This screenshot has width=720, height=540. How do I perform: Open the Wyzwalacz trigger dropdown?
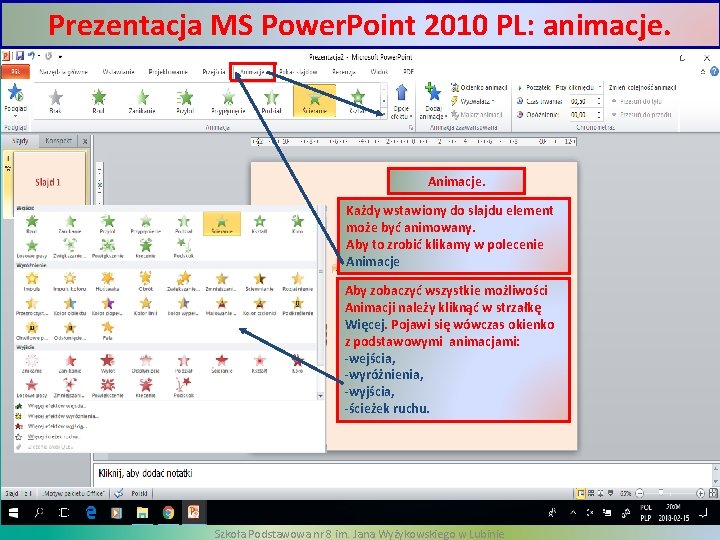(x=473, y=101)
